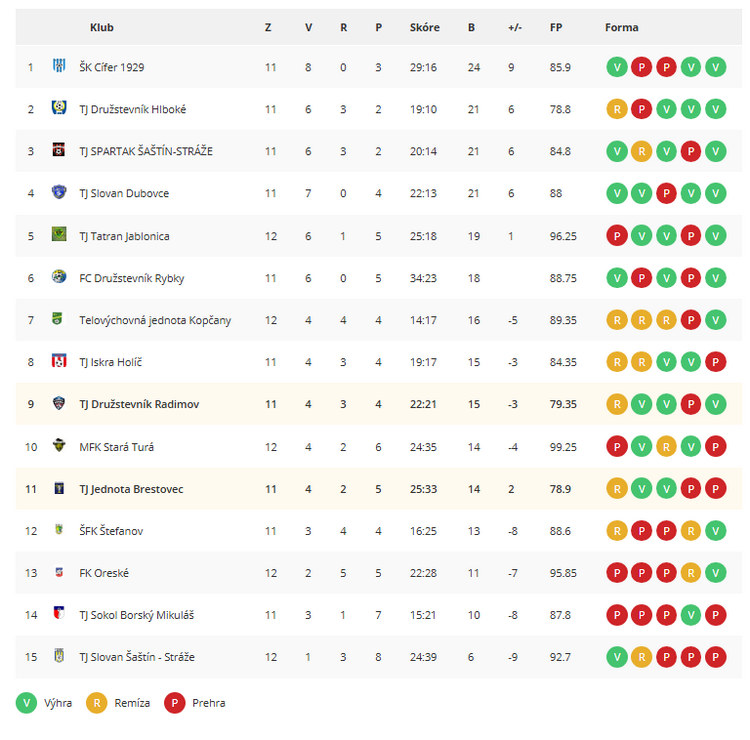
Task: Click FK Oreské's first red loss badge
Action: point(617,573)
